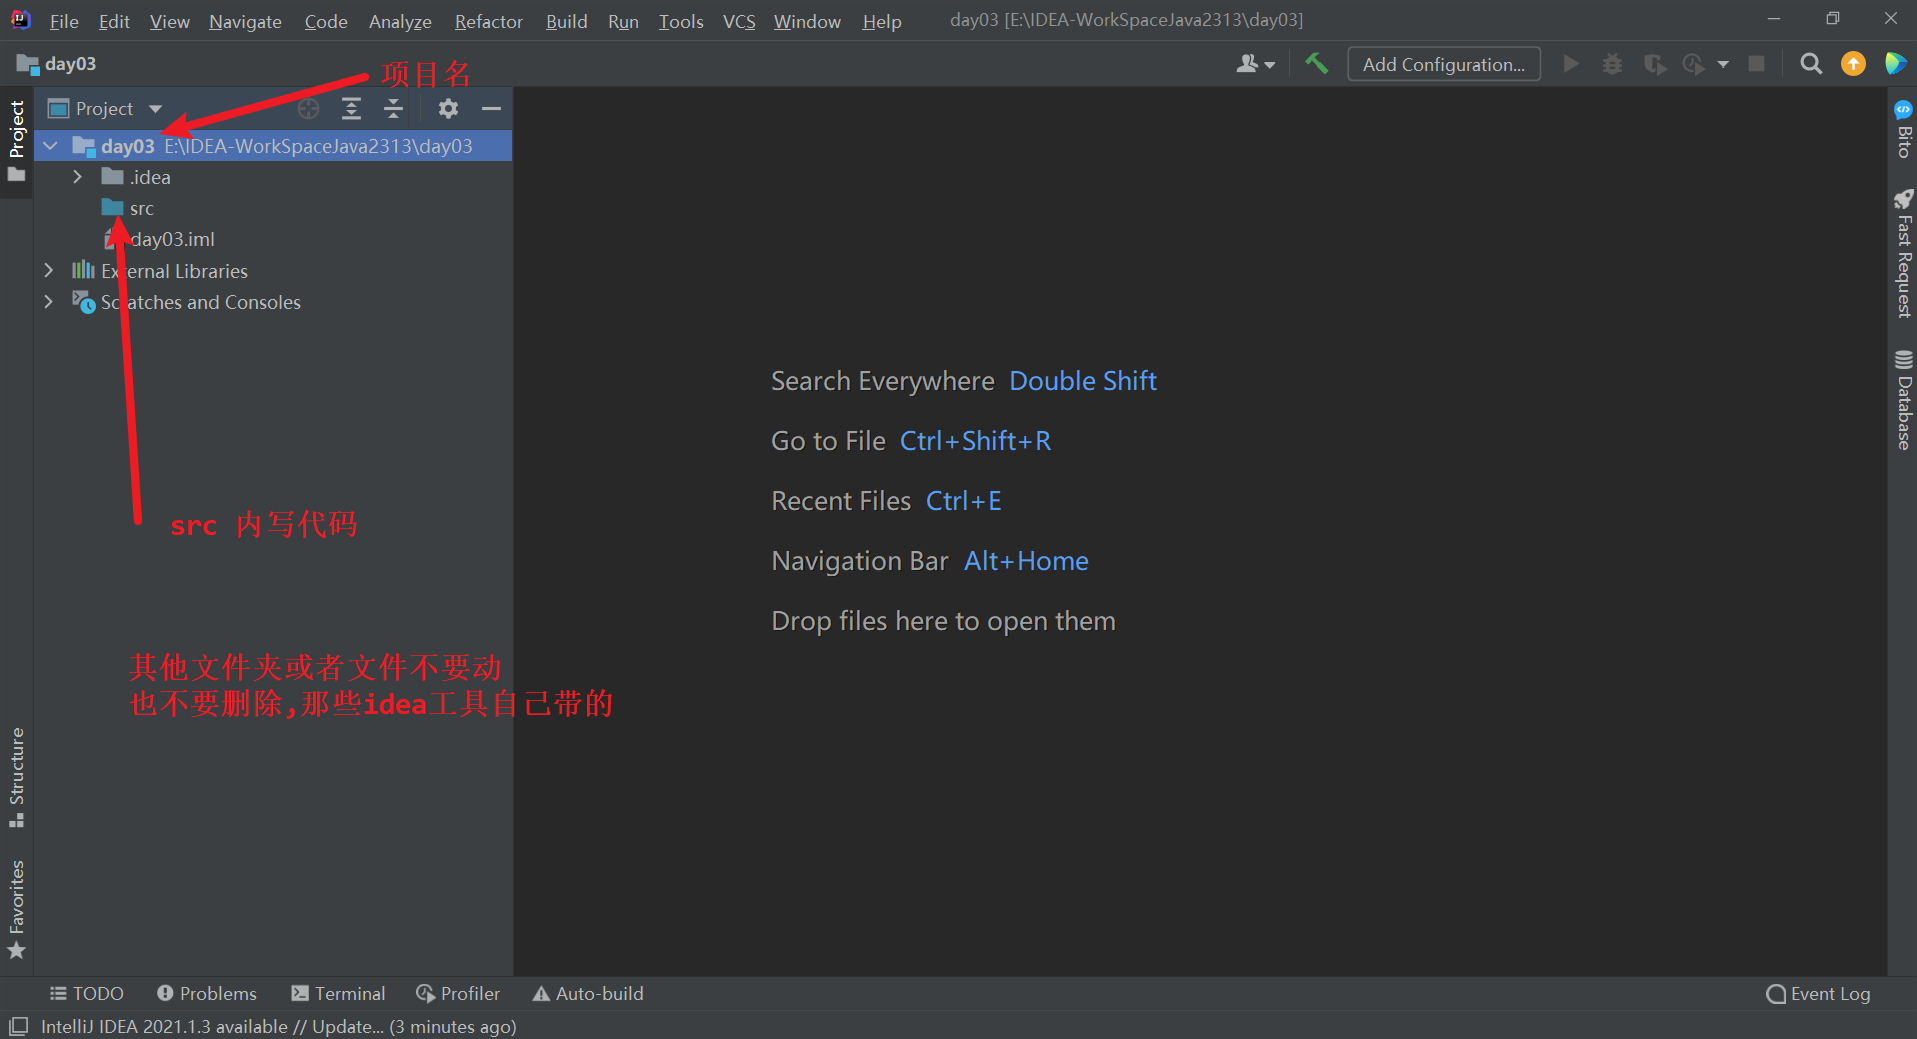The image size is (1917, 1039).
Task: Open the Refactor menu
Action: point(488,21)
